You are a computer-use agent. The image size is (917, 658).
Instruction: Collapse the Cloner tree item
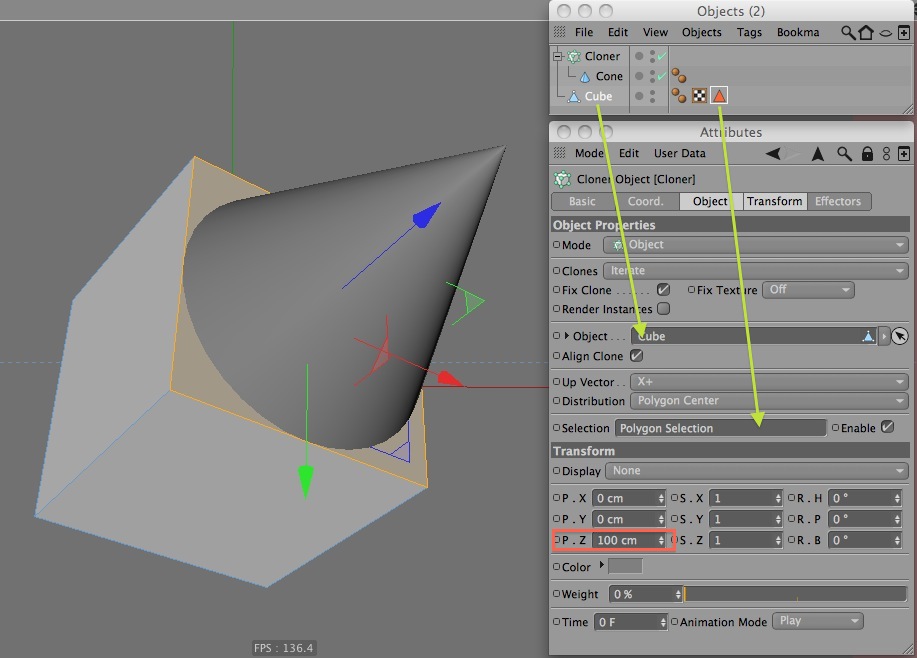point(557,56)
